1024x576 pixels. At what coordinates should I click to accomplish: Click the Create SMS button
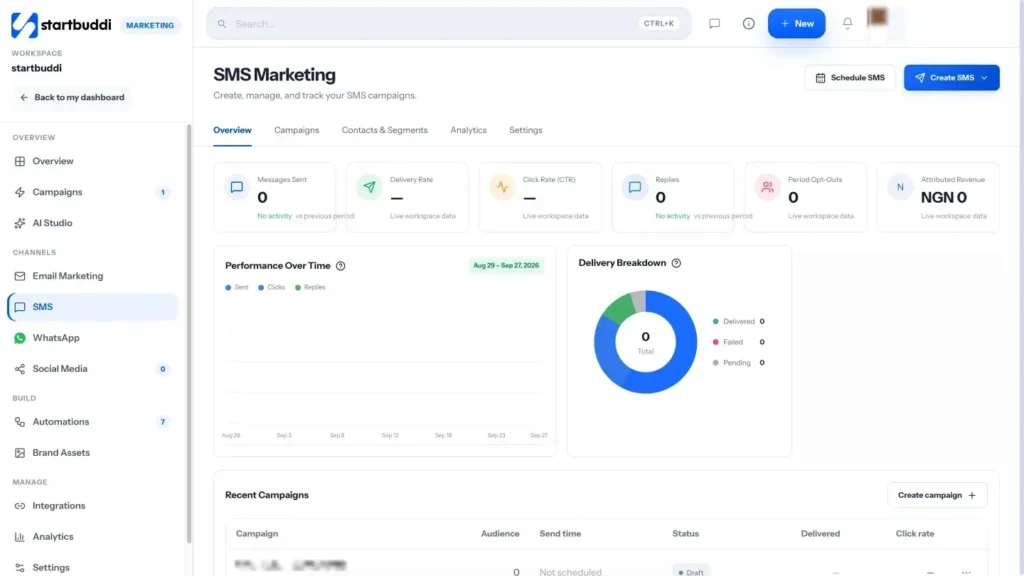[x=952, y=78]
